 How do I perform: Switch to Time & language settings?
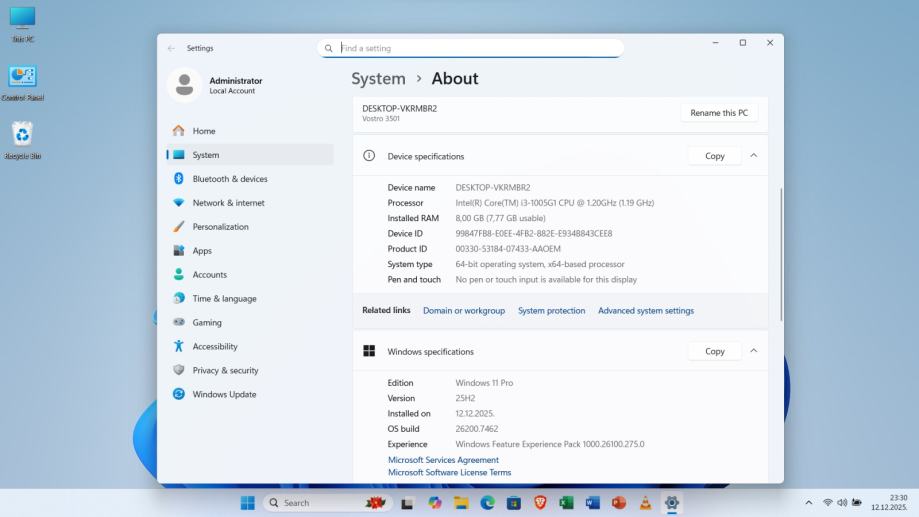coord(224,298)
